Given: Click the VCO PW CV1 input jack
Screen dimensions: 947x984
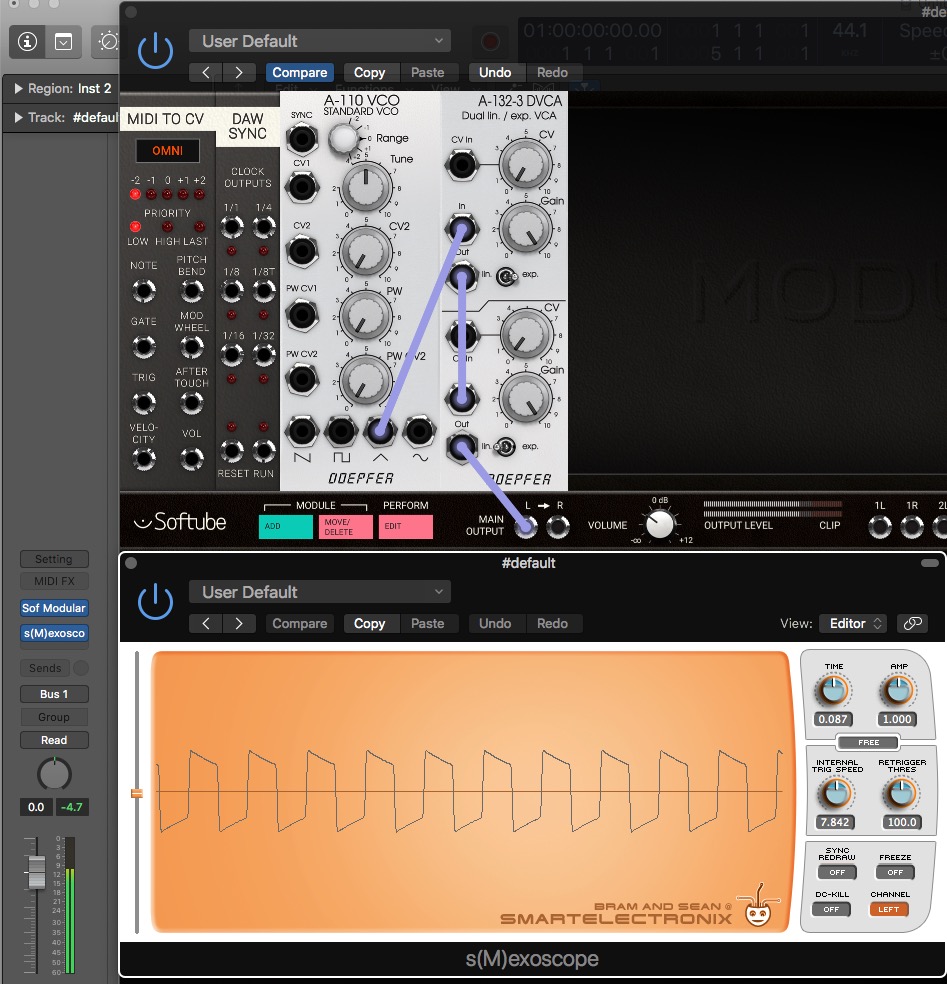Looking at the screenshot, I should [x=302, y=314].
